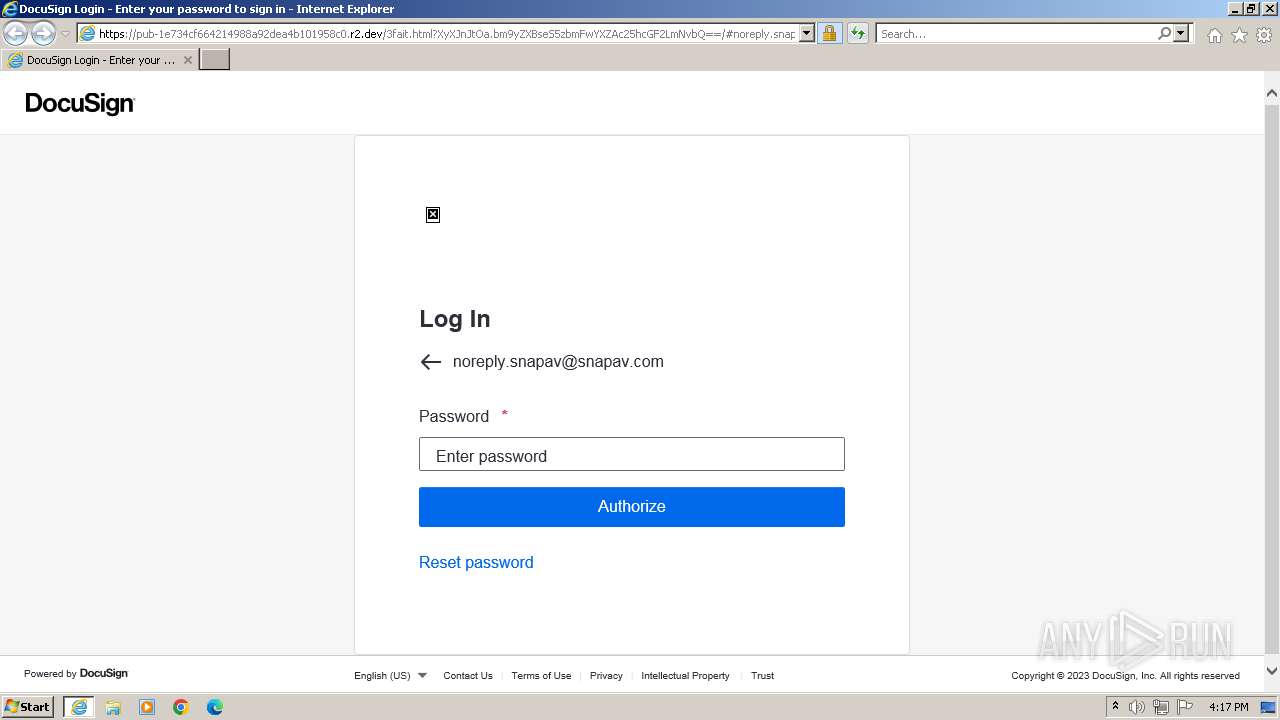Open Google Chrome from taskbar

pos(181,707)
